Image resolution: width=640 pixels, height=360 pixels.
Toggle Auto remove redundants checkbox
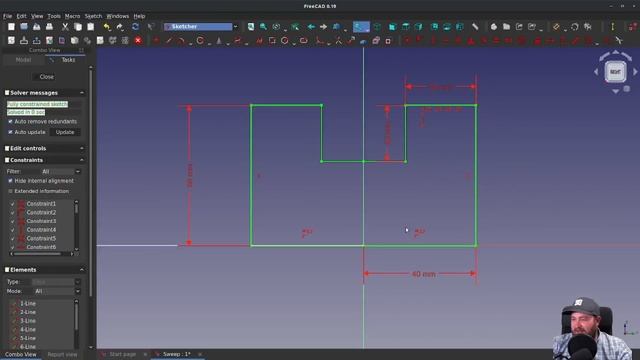click(x=11, y=122)
